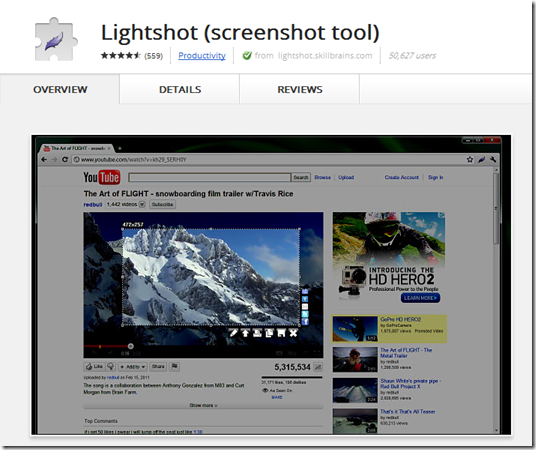This screenshot has height=450, width=536.
Task: Expand "Show more" in video description
Action: click(x=203, y=405)
